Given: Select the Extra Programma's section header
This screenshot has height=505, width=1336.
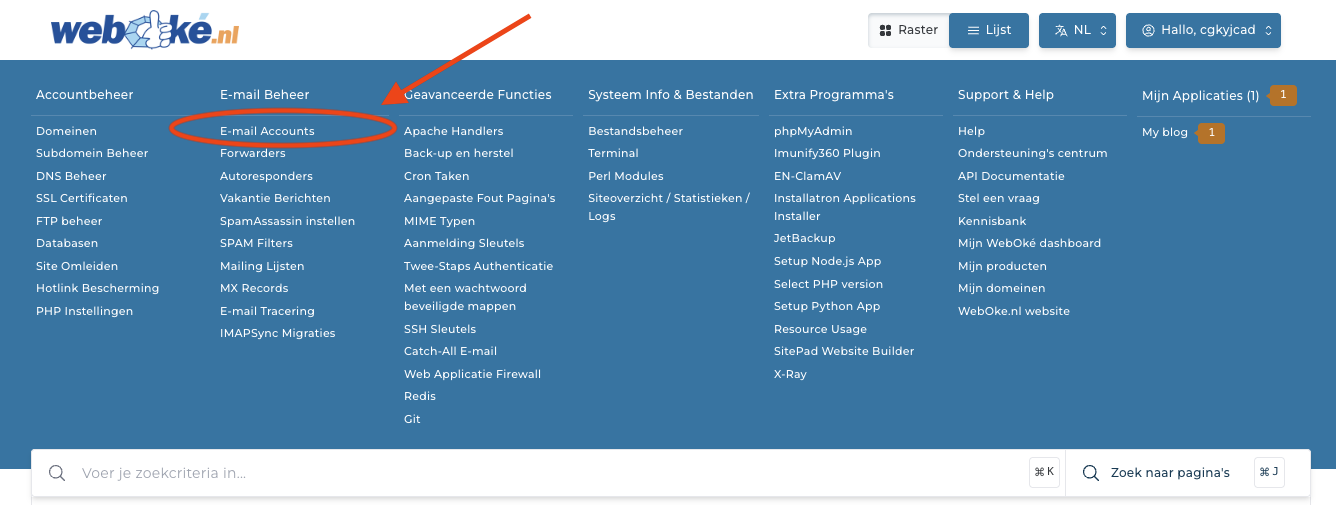Looking at the screenshot, I should tap(833, 95).
